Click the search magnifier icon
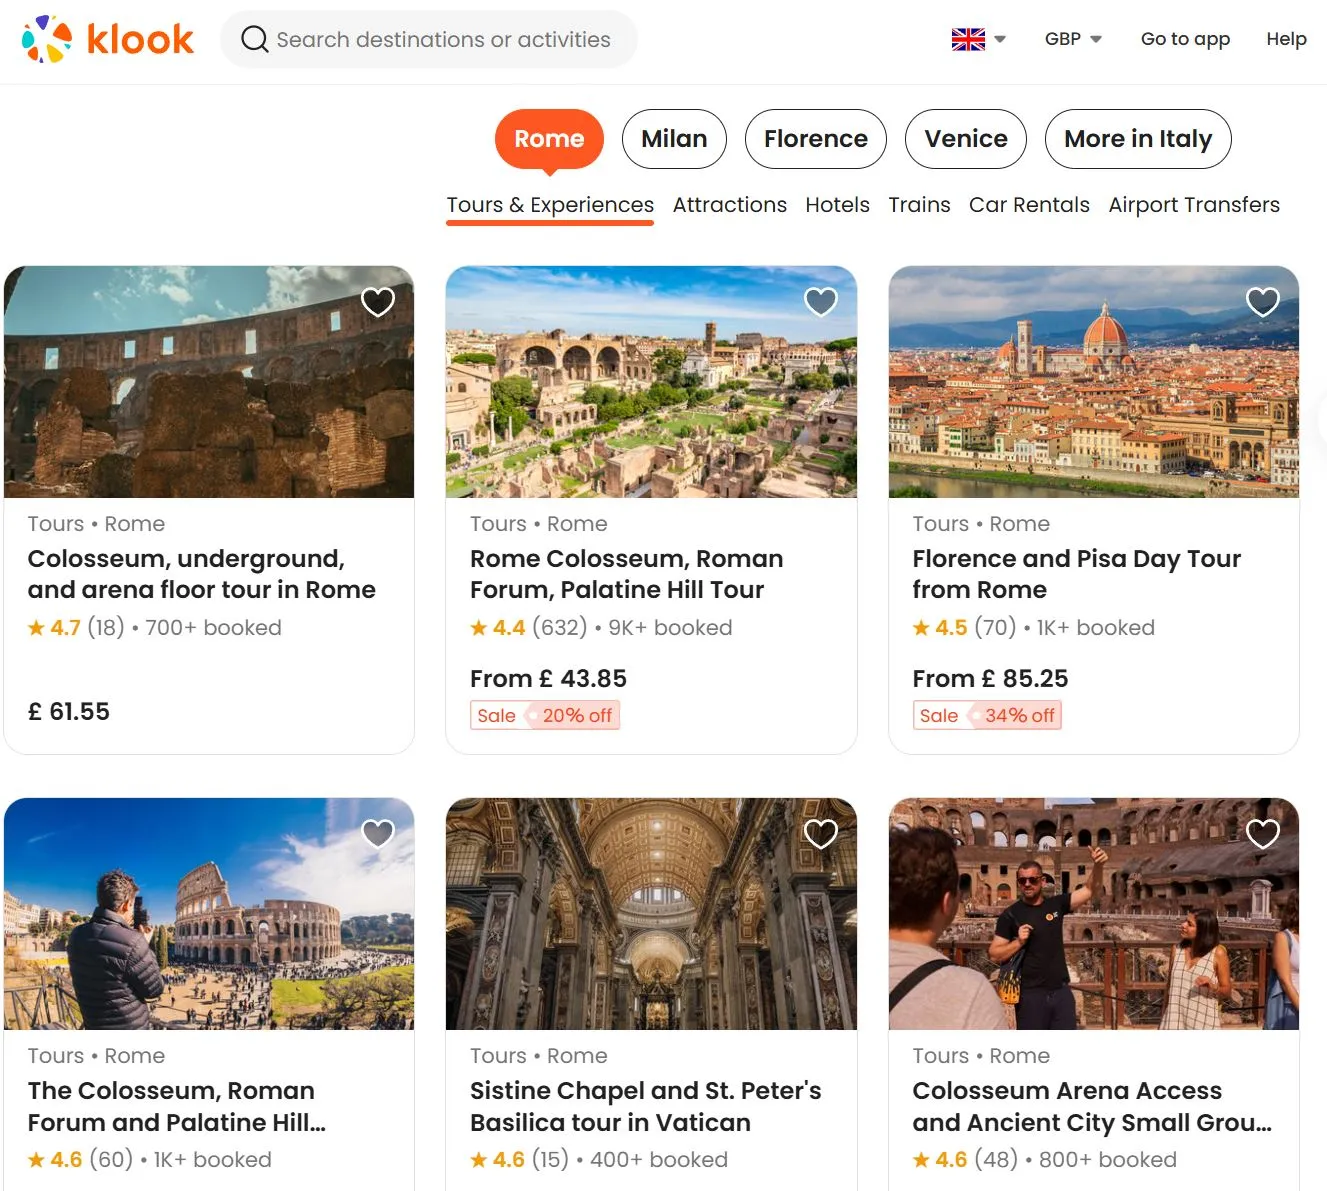This screenshot has height=1191, width=1327. coord(255,39)
